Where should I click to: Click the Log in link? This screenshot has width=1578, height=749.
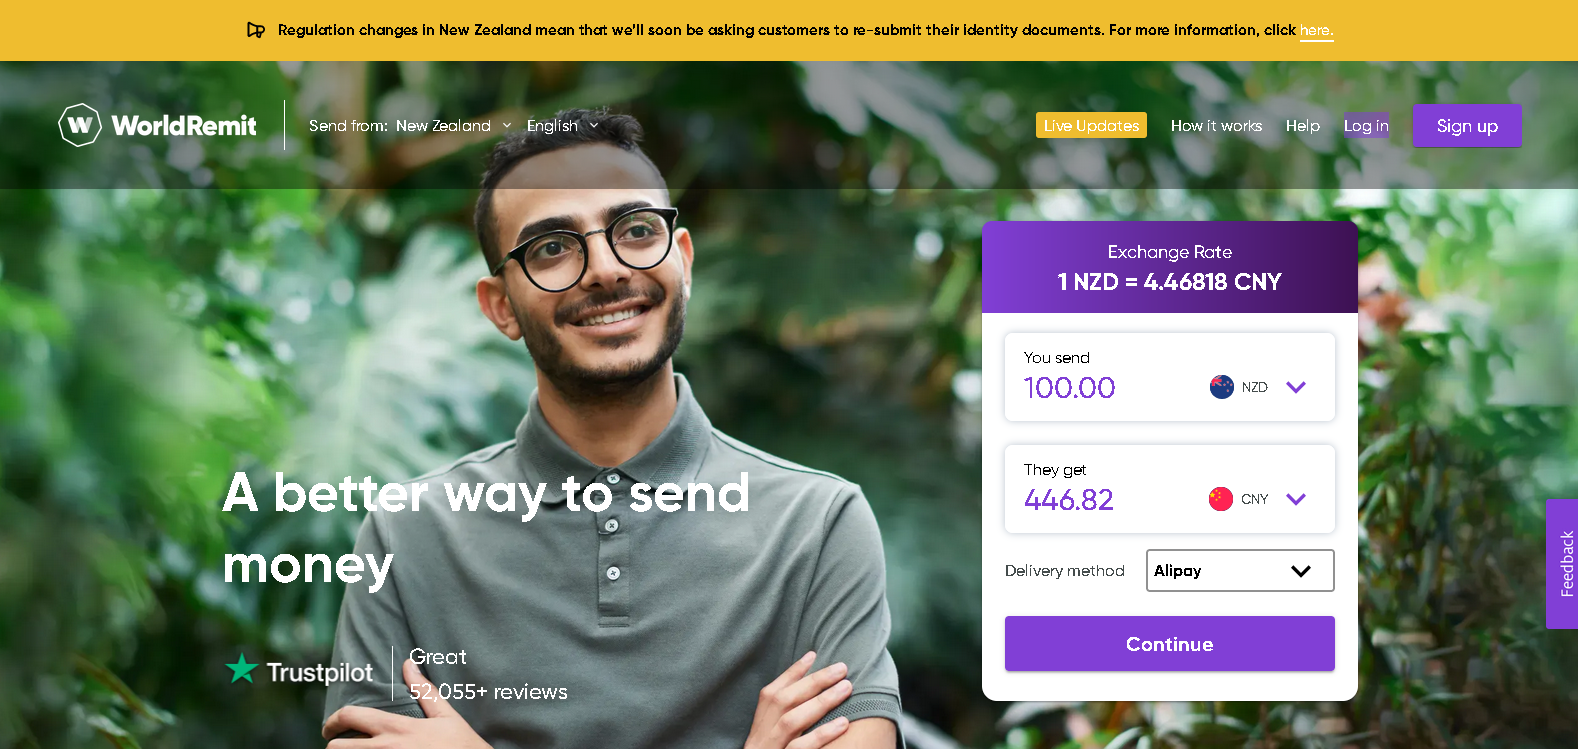coord(1366,126)
